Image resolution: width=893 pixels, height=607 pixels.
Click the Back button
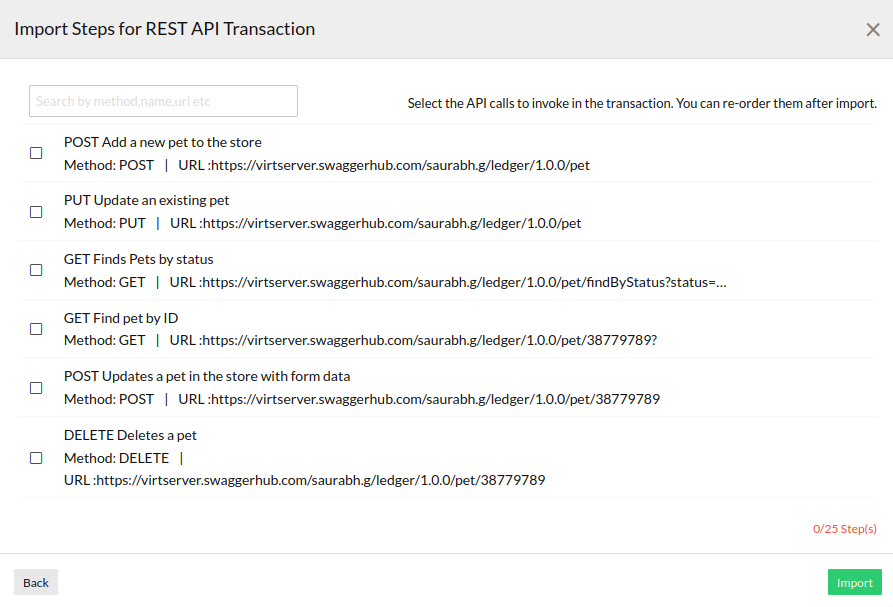[x=35, y=582]
